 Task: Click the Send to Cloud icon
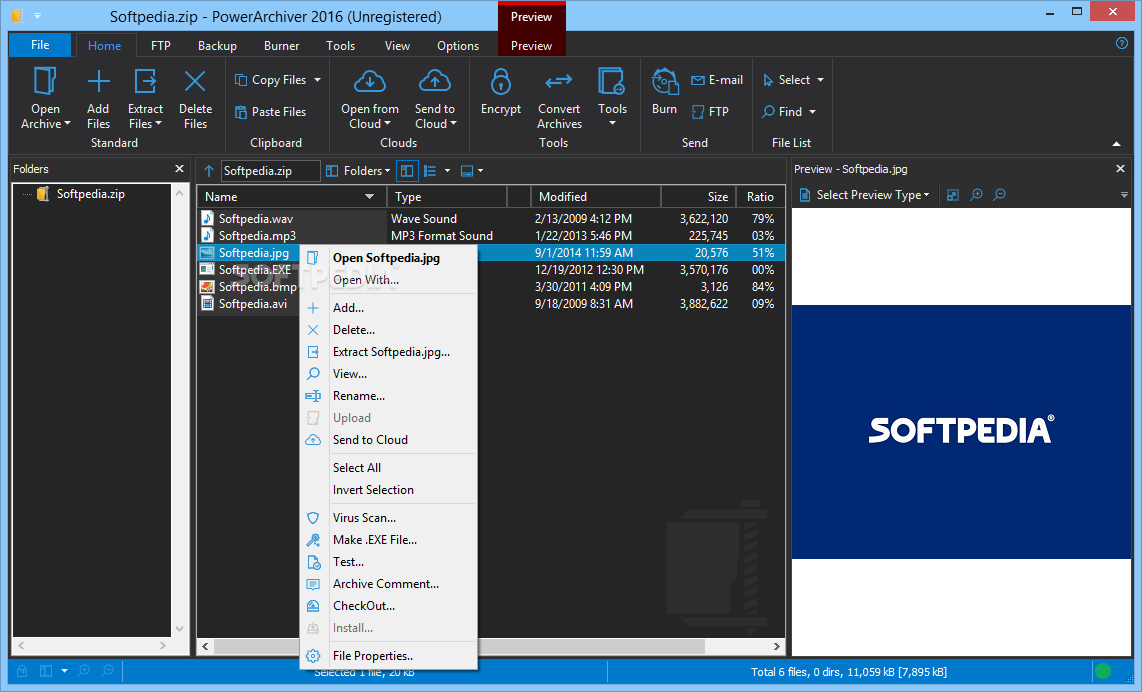(x=435, y=81)
